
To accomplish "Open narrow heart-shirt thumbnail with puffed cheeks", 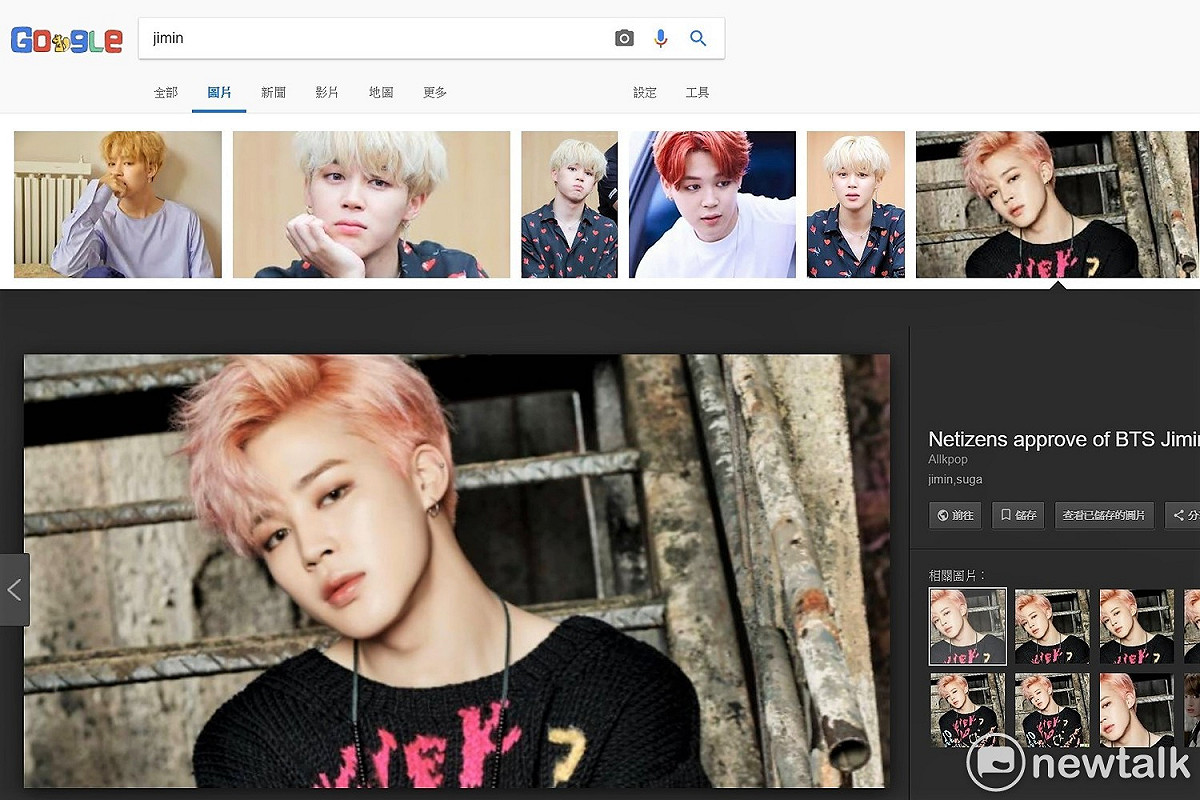I will [569, 204].
